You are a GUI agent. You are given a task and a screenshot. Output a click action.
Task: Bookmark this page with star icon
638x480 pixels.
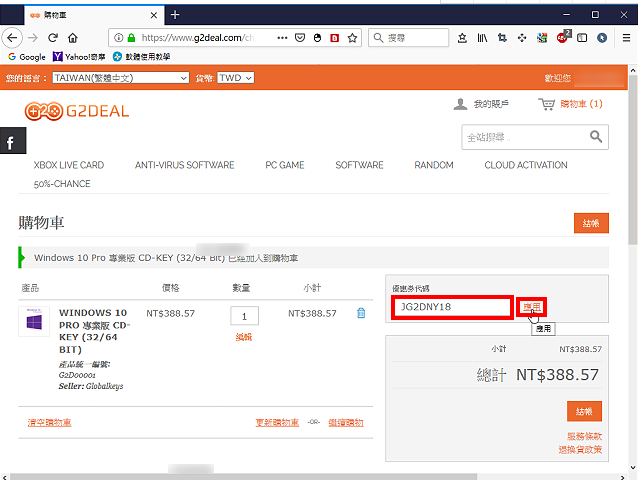(352, 38)
